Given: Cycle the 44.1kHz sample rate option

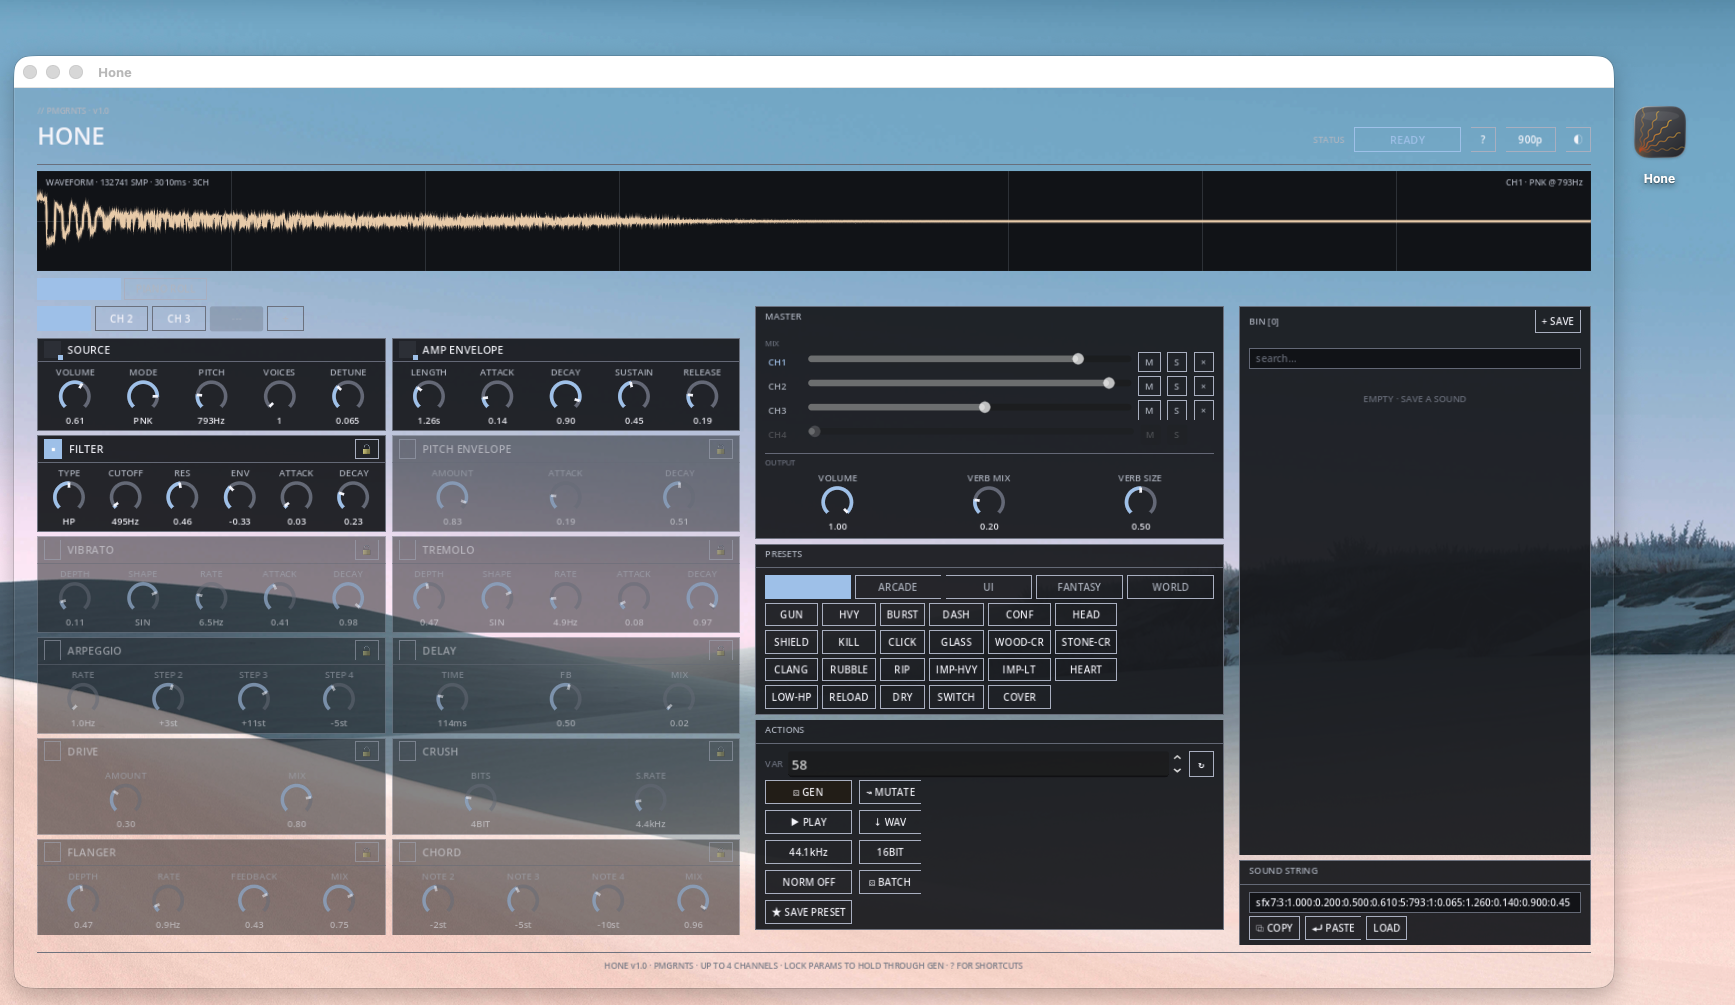Looking at the screenshot, I should coord(808,852).
